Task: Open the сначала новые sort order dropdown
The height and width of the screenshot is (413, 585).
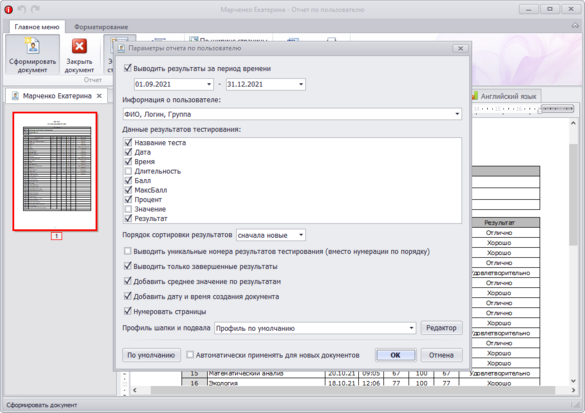Action: 301,235
